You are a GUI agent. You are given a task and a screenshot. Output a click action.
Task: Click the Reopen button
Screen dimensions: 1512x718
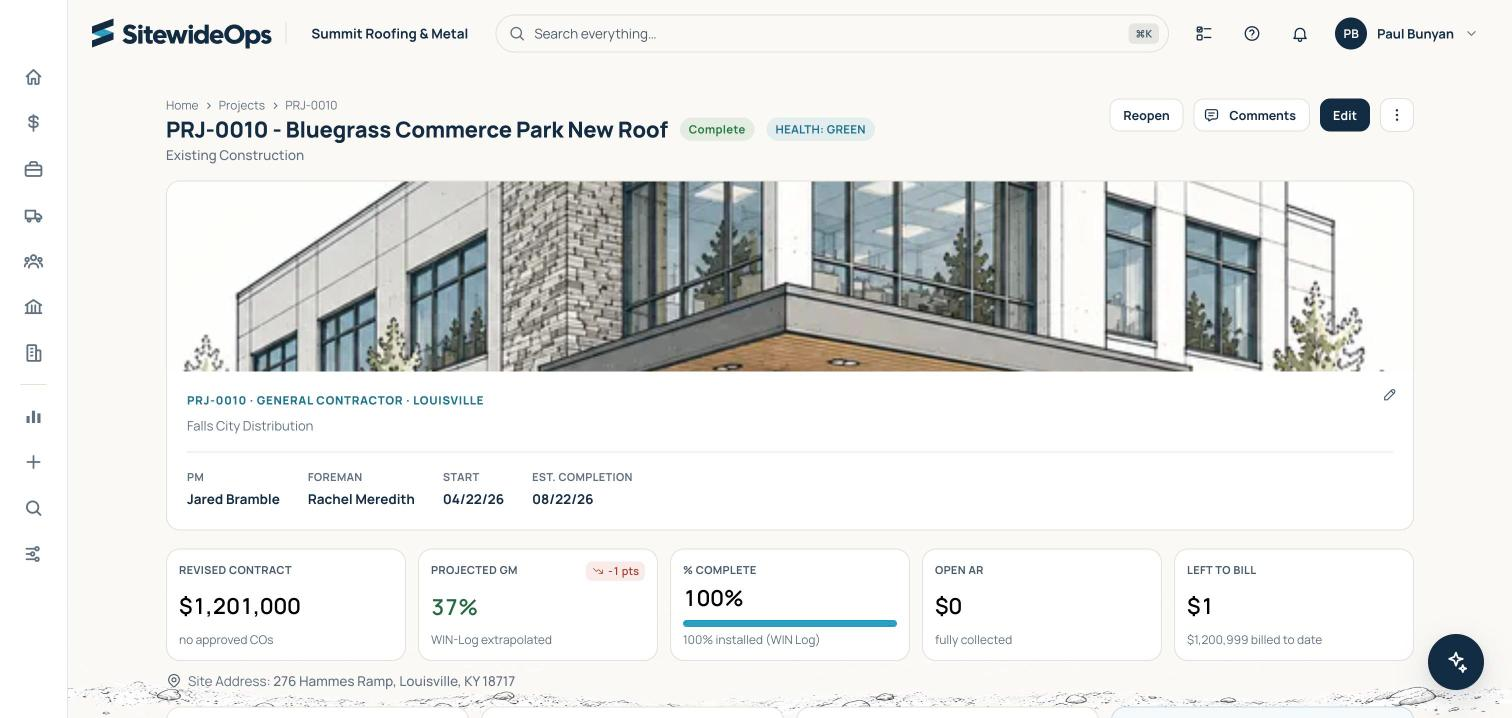pos(1146,115)
